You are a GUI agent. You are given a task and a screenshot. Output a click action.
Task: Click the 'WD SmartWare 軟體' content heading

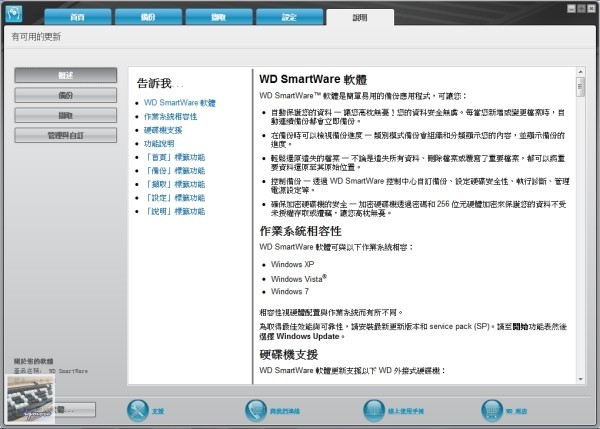313,79
